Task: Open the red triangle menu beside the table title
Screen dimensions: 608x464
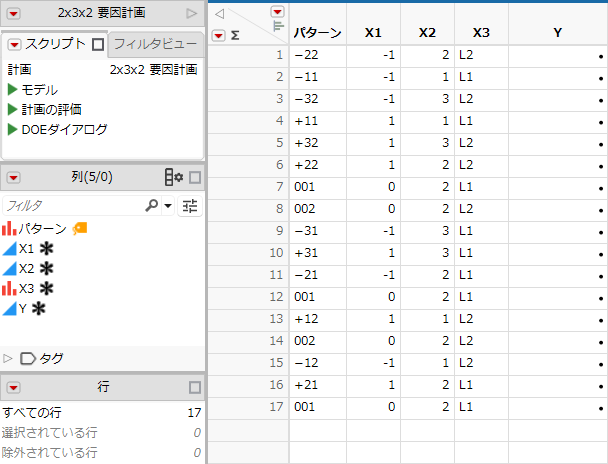Action: (14, 14)
